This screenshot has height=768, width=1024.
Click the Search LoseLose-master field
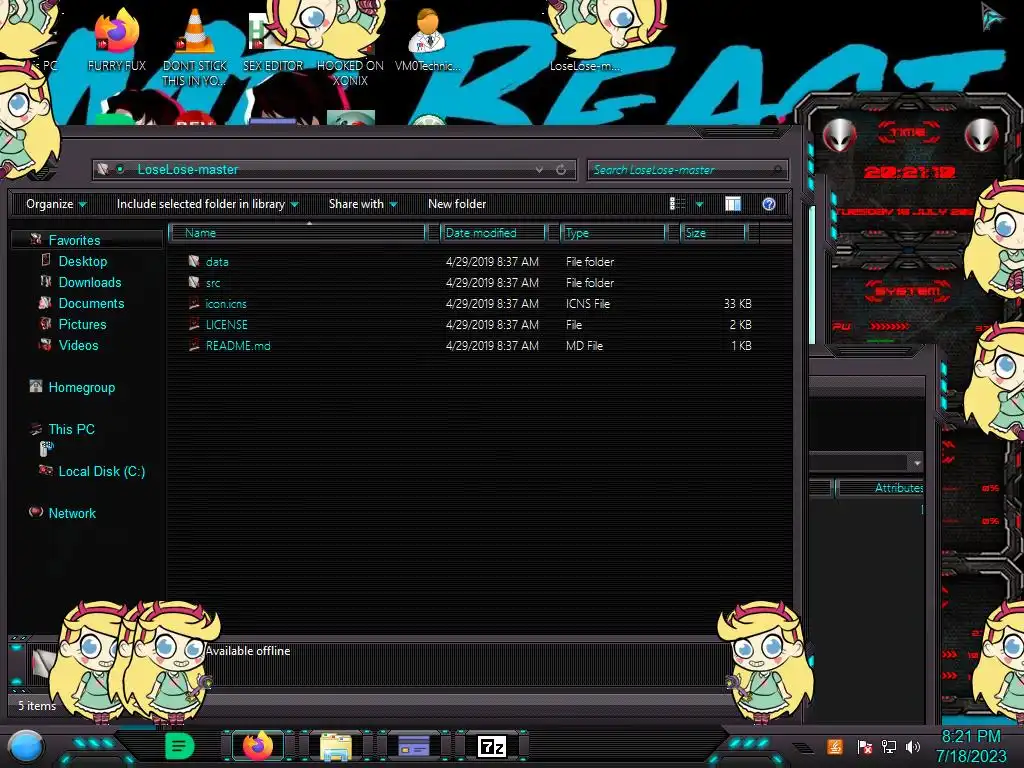pyautogui.click(x=687, y=170)
